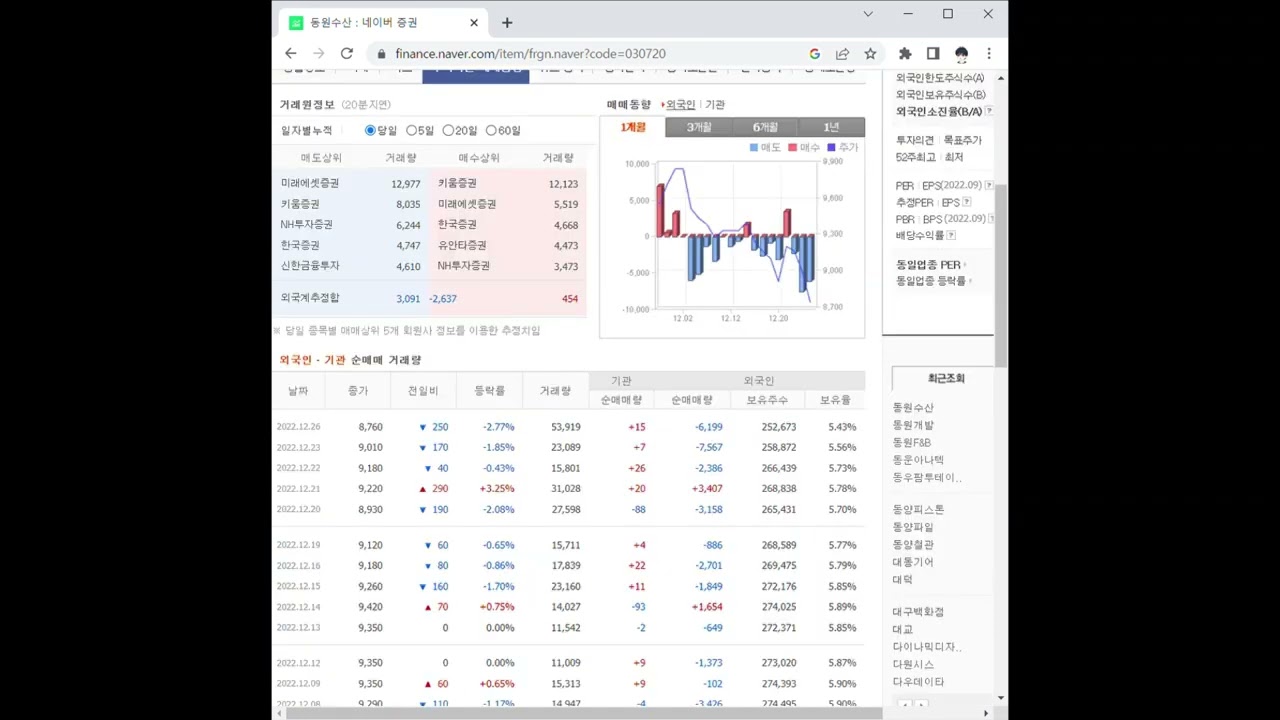The image size is (1280, 720).
Task: Click the 외국계추정합 row label
Action: 310,298
